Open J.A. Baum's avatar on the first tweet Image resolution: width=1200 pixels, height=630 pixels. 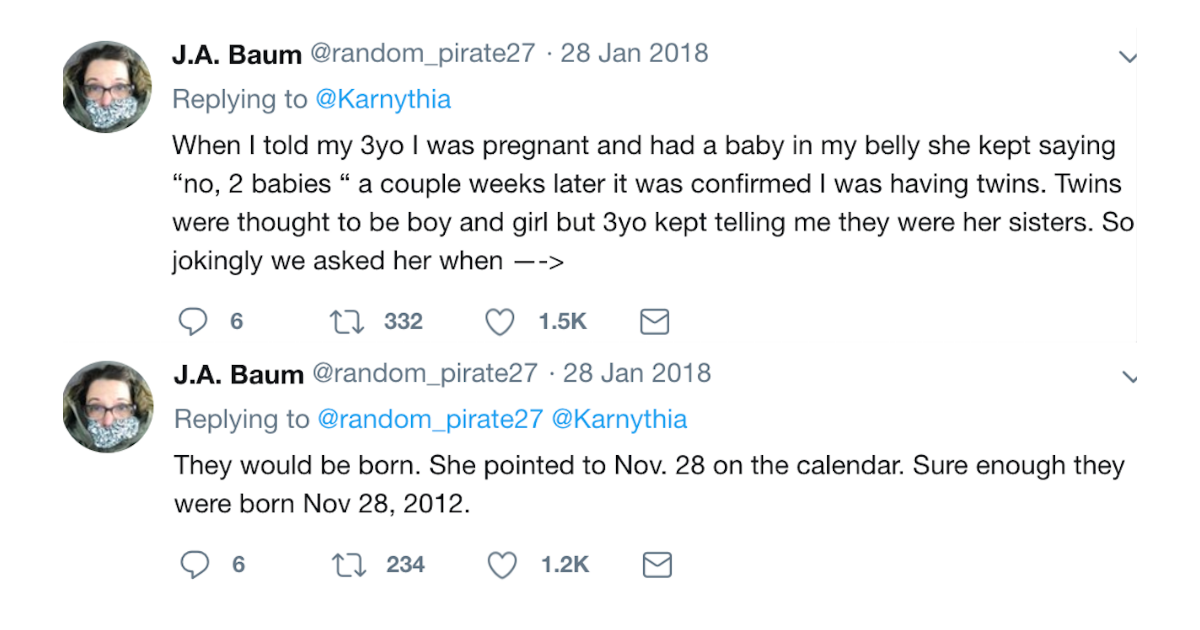107,87
